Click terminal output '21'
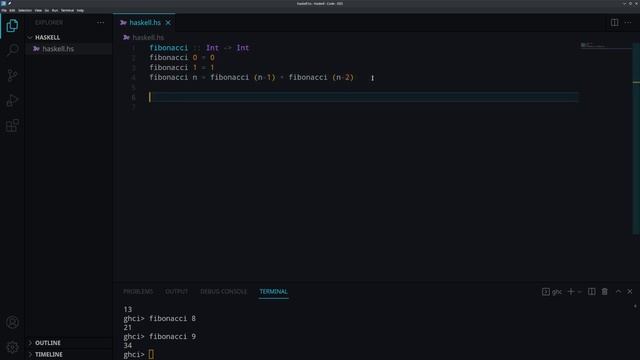This screenshot has width=640, height=360. pos(127,327)
